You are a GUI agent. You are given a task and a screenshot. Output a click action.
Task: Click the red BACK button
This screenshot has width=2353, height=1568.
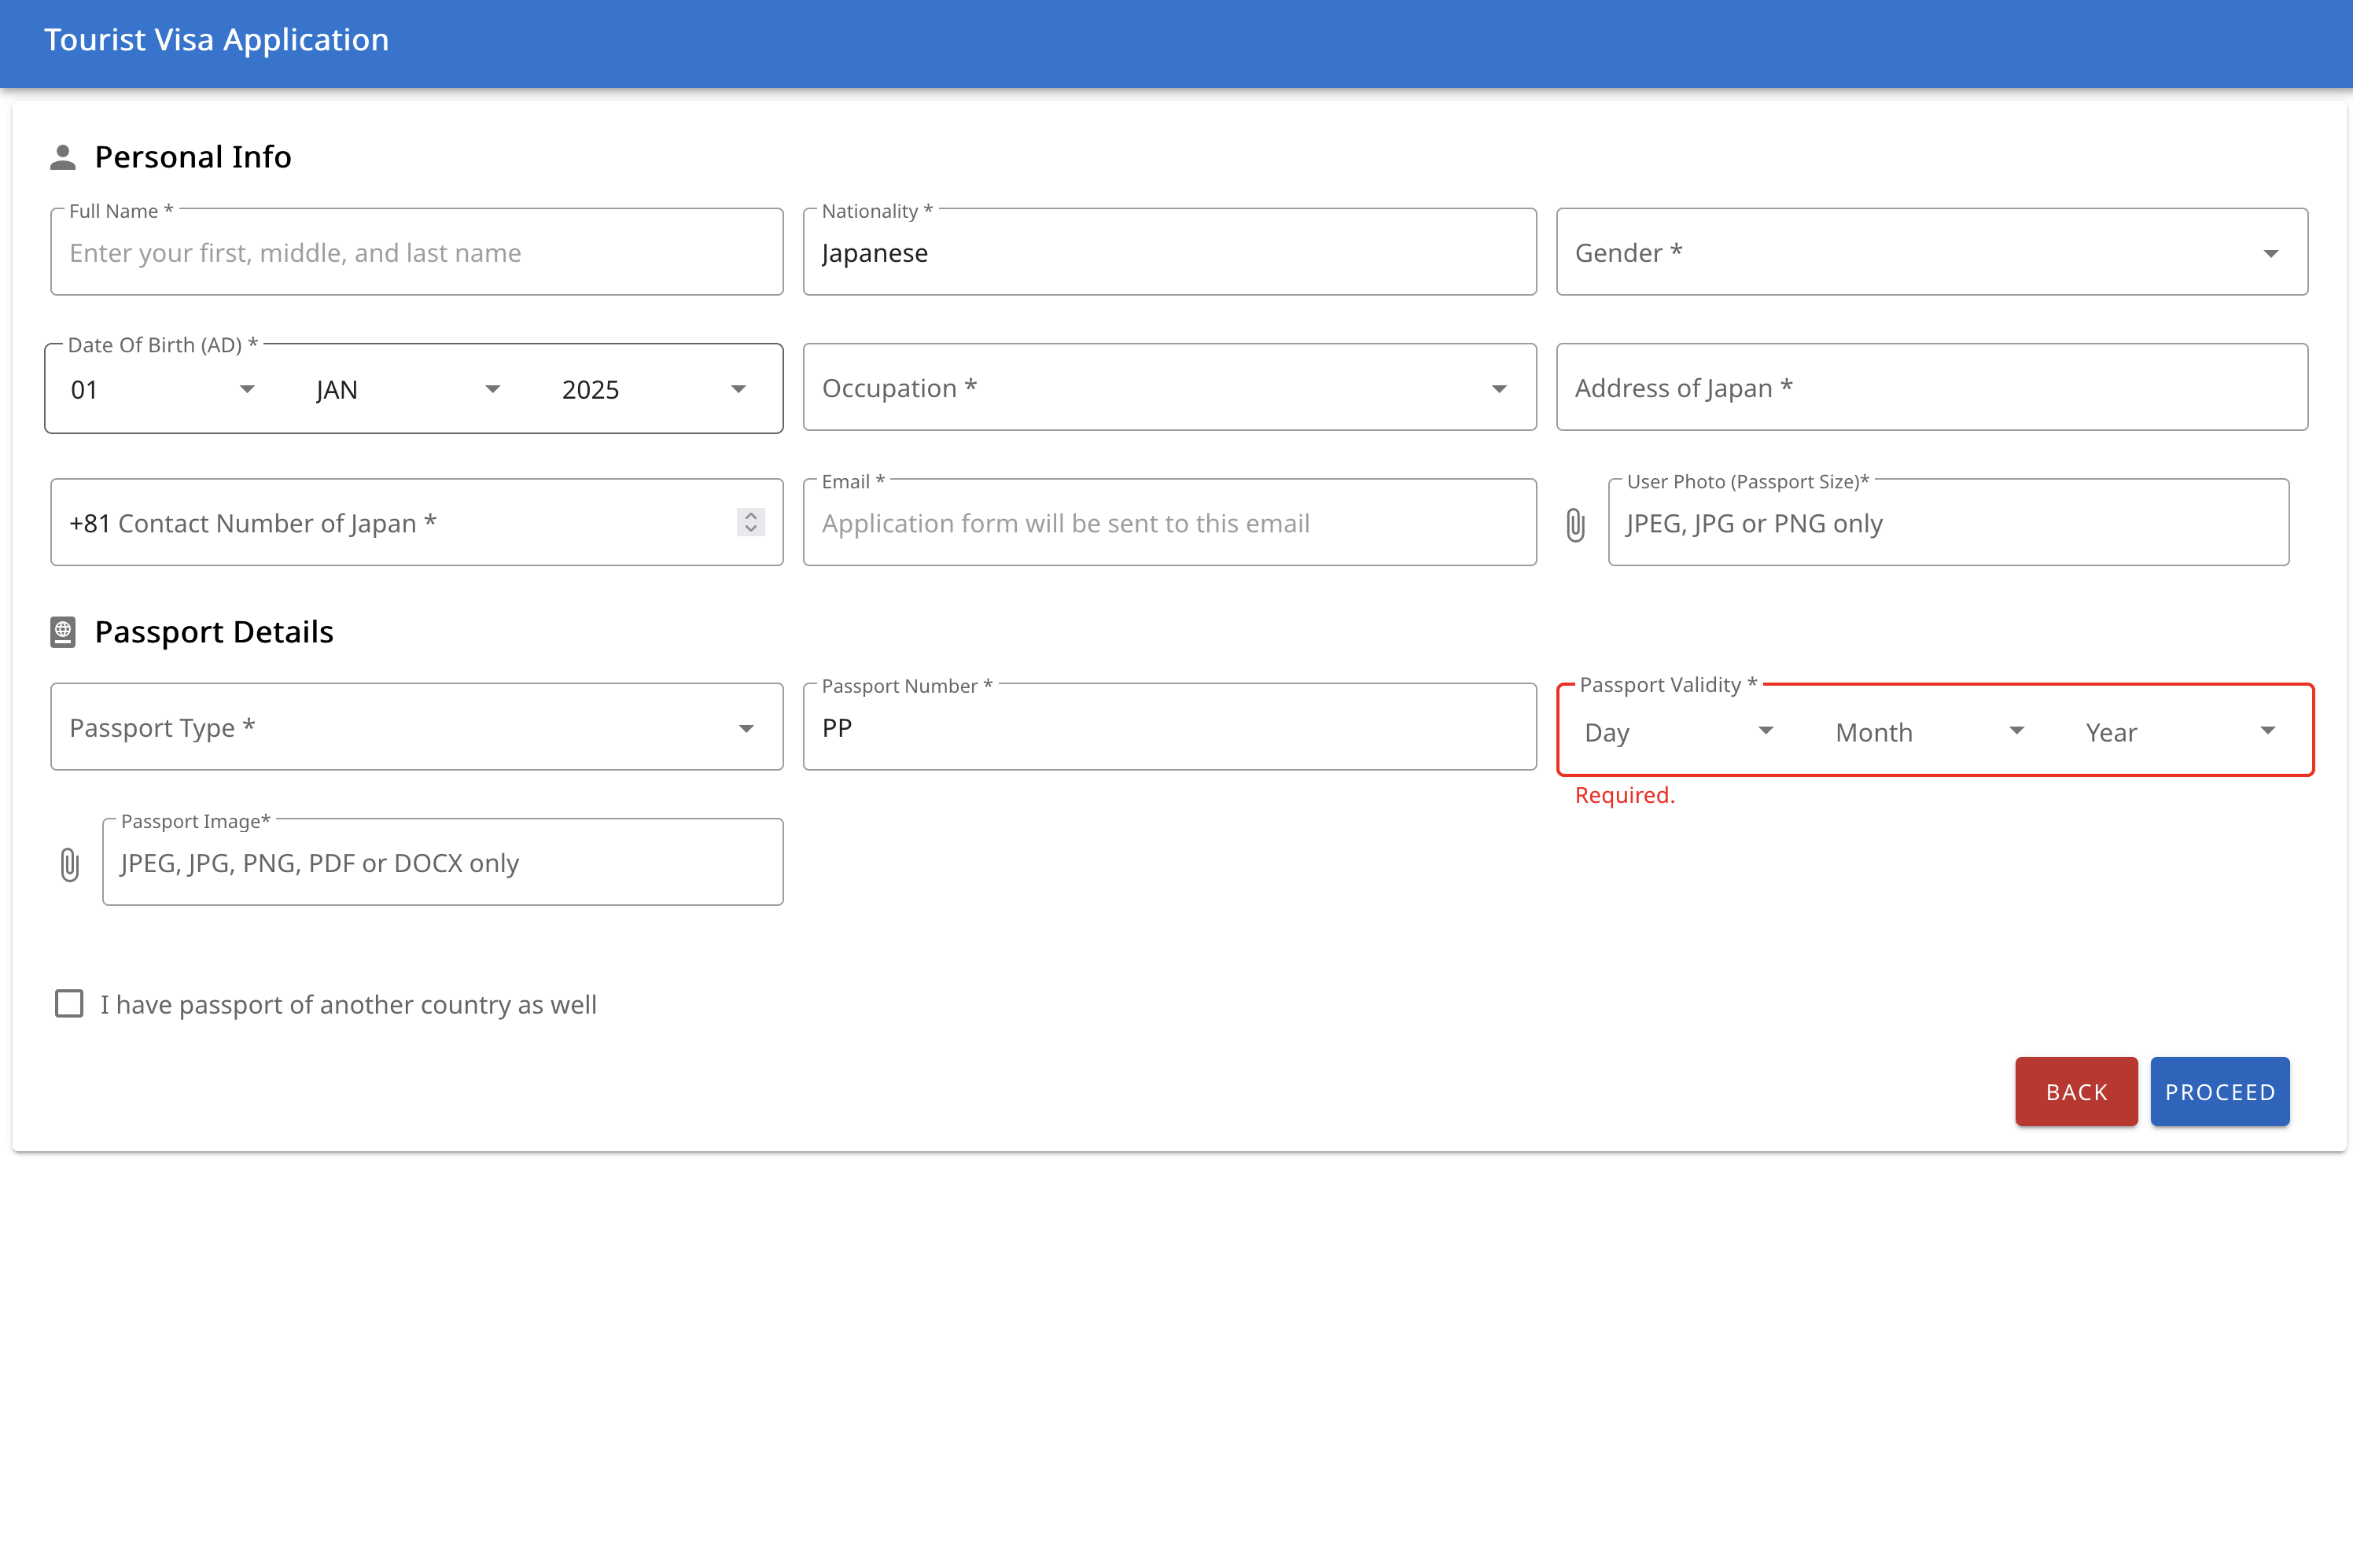(2076, 1091)
